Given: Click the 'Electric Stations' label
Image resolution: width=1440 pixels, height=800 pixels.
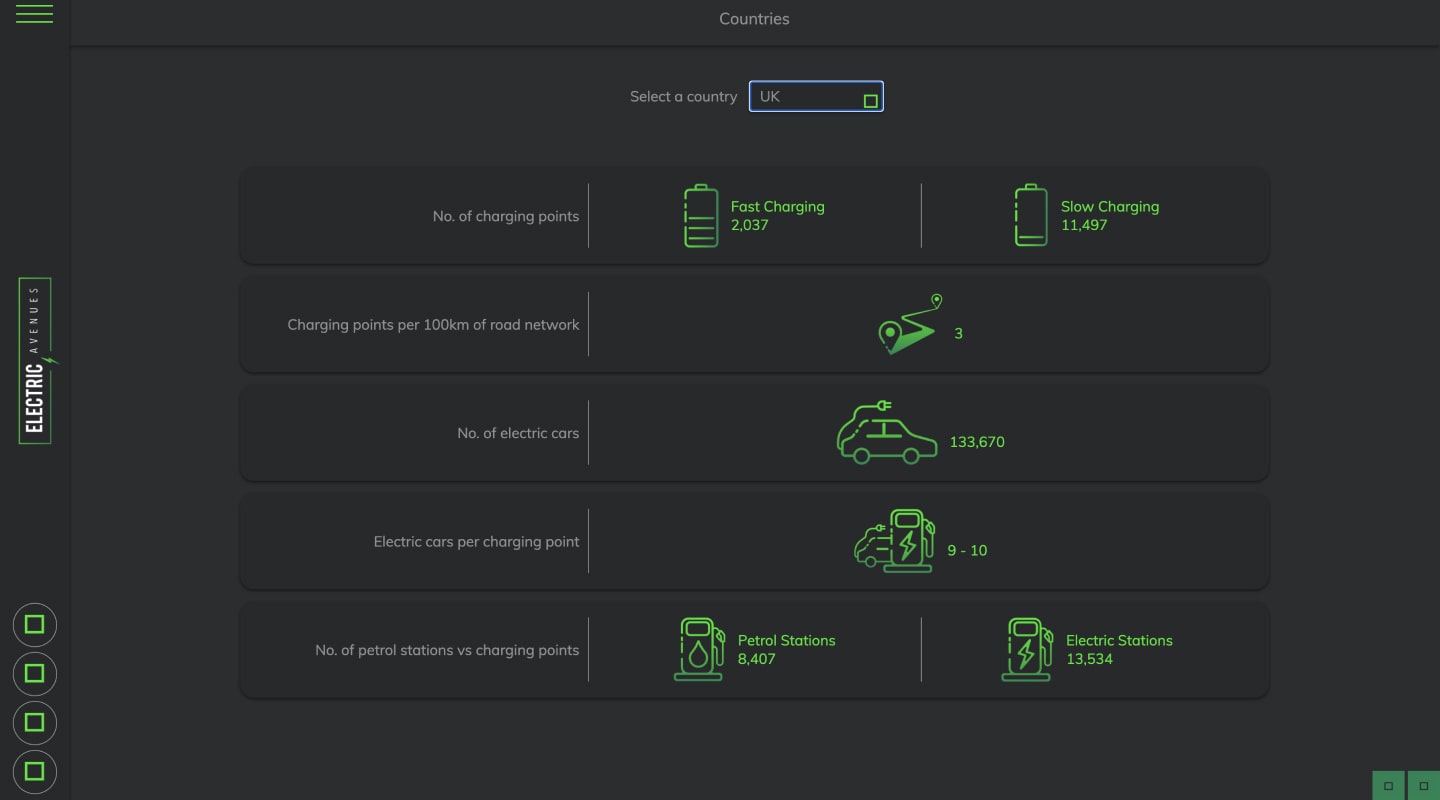Looking at the screenshot, I should click(x=1119, y=641).
